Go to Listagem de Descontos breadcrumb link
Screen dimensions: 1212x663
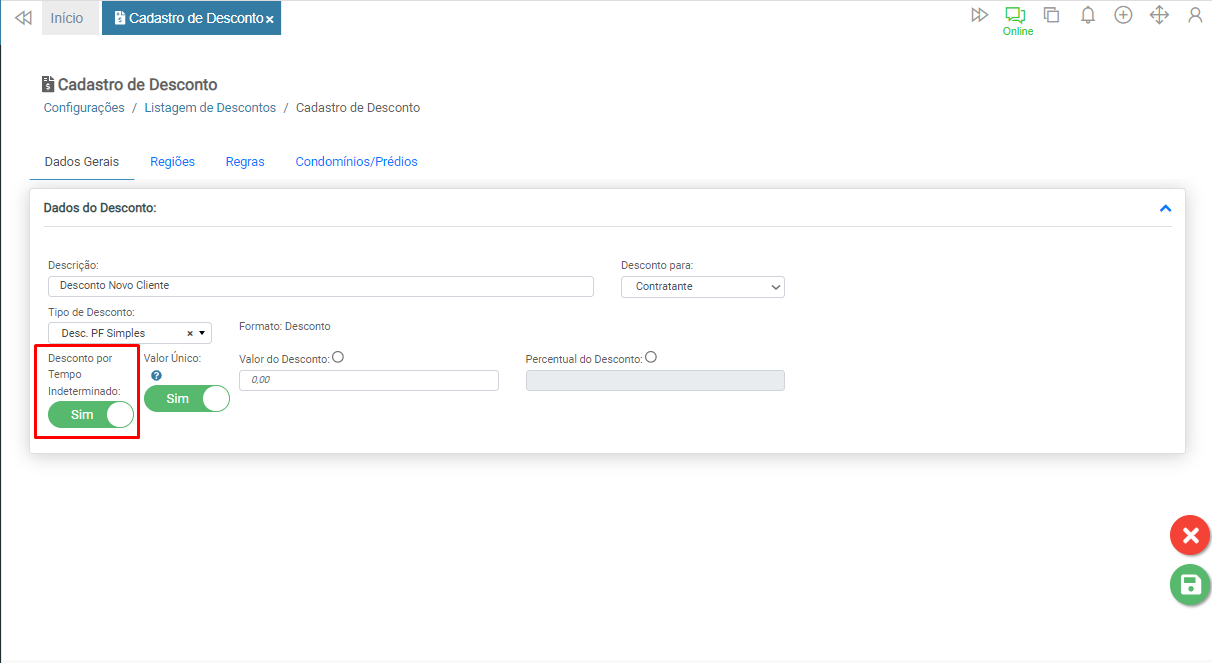(210, 107)
